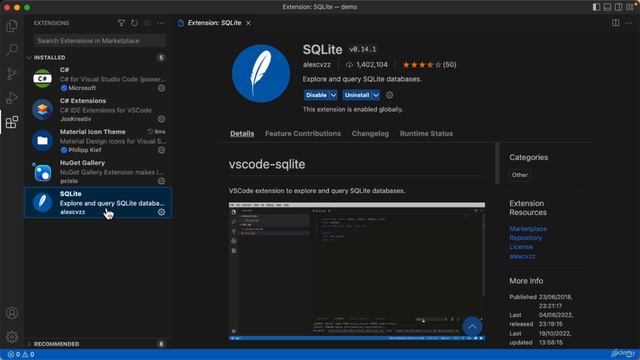This screenshot has width=640, height=360.
Task: Open the Marketplace resource link
Action: (528, 229)
